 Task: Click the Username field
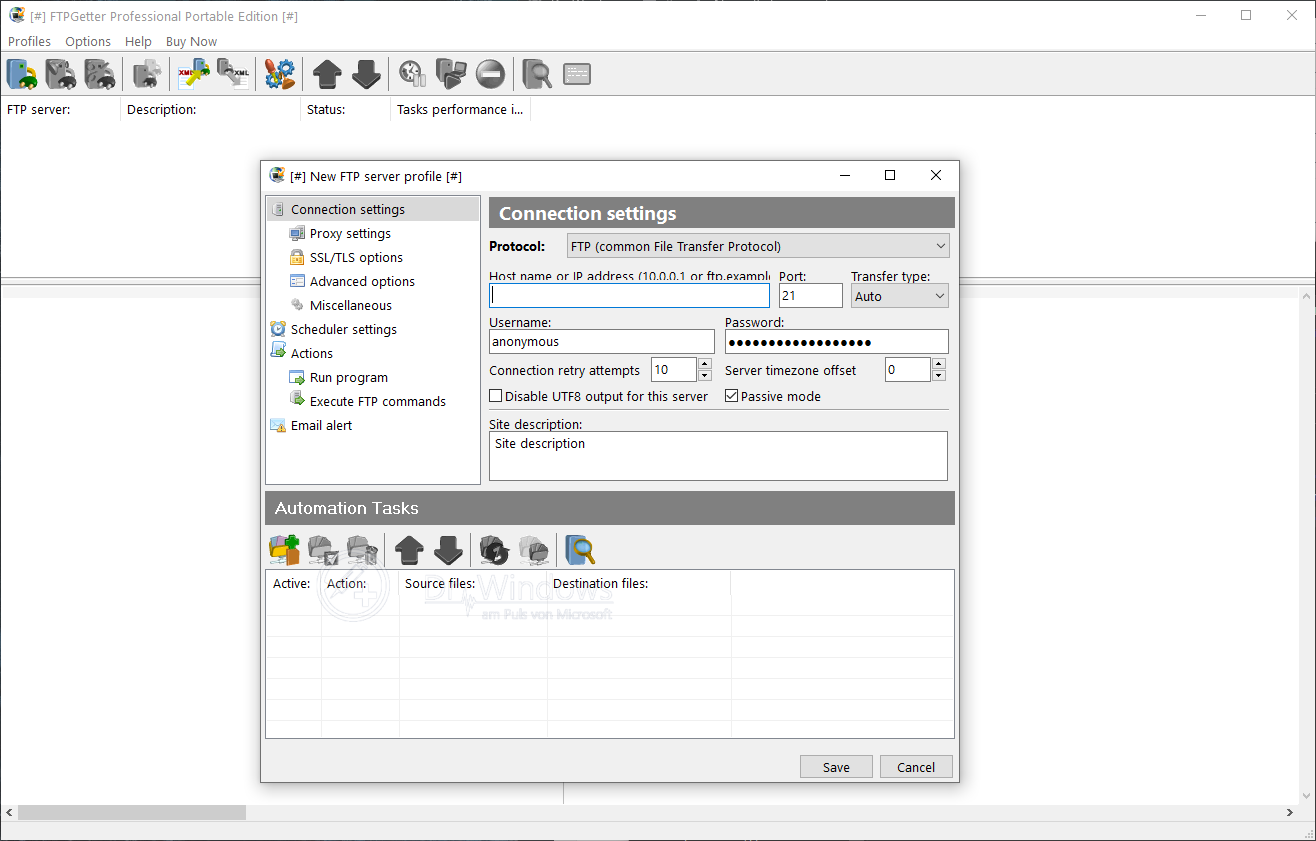[602, 341]
